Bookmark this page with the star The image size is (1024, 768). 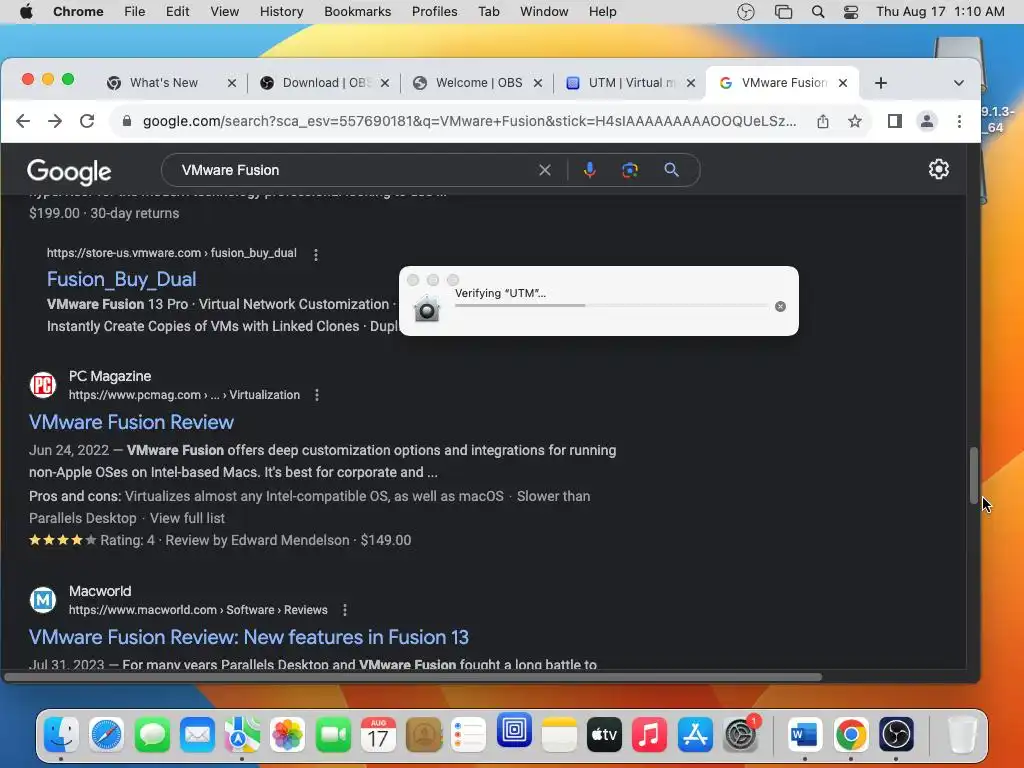(855, 121)
